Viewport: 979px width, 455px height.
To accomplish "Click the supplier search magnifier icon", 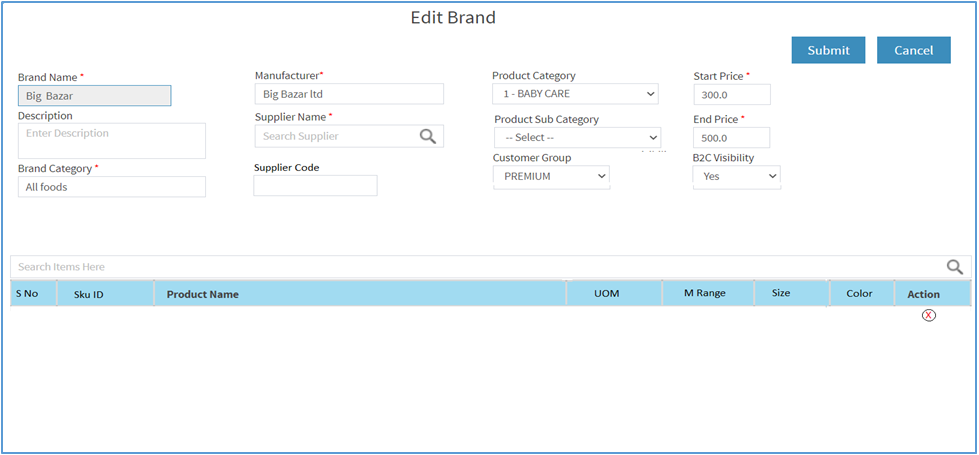I will (x=428, y=136).
